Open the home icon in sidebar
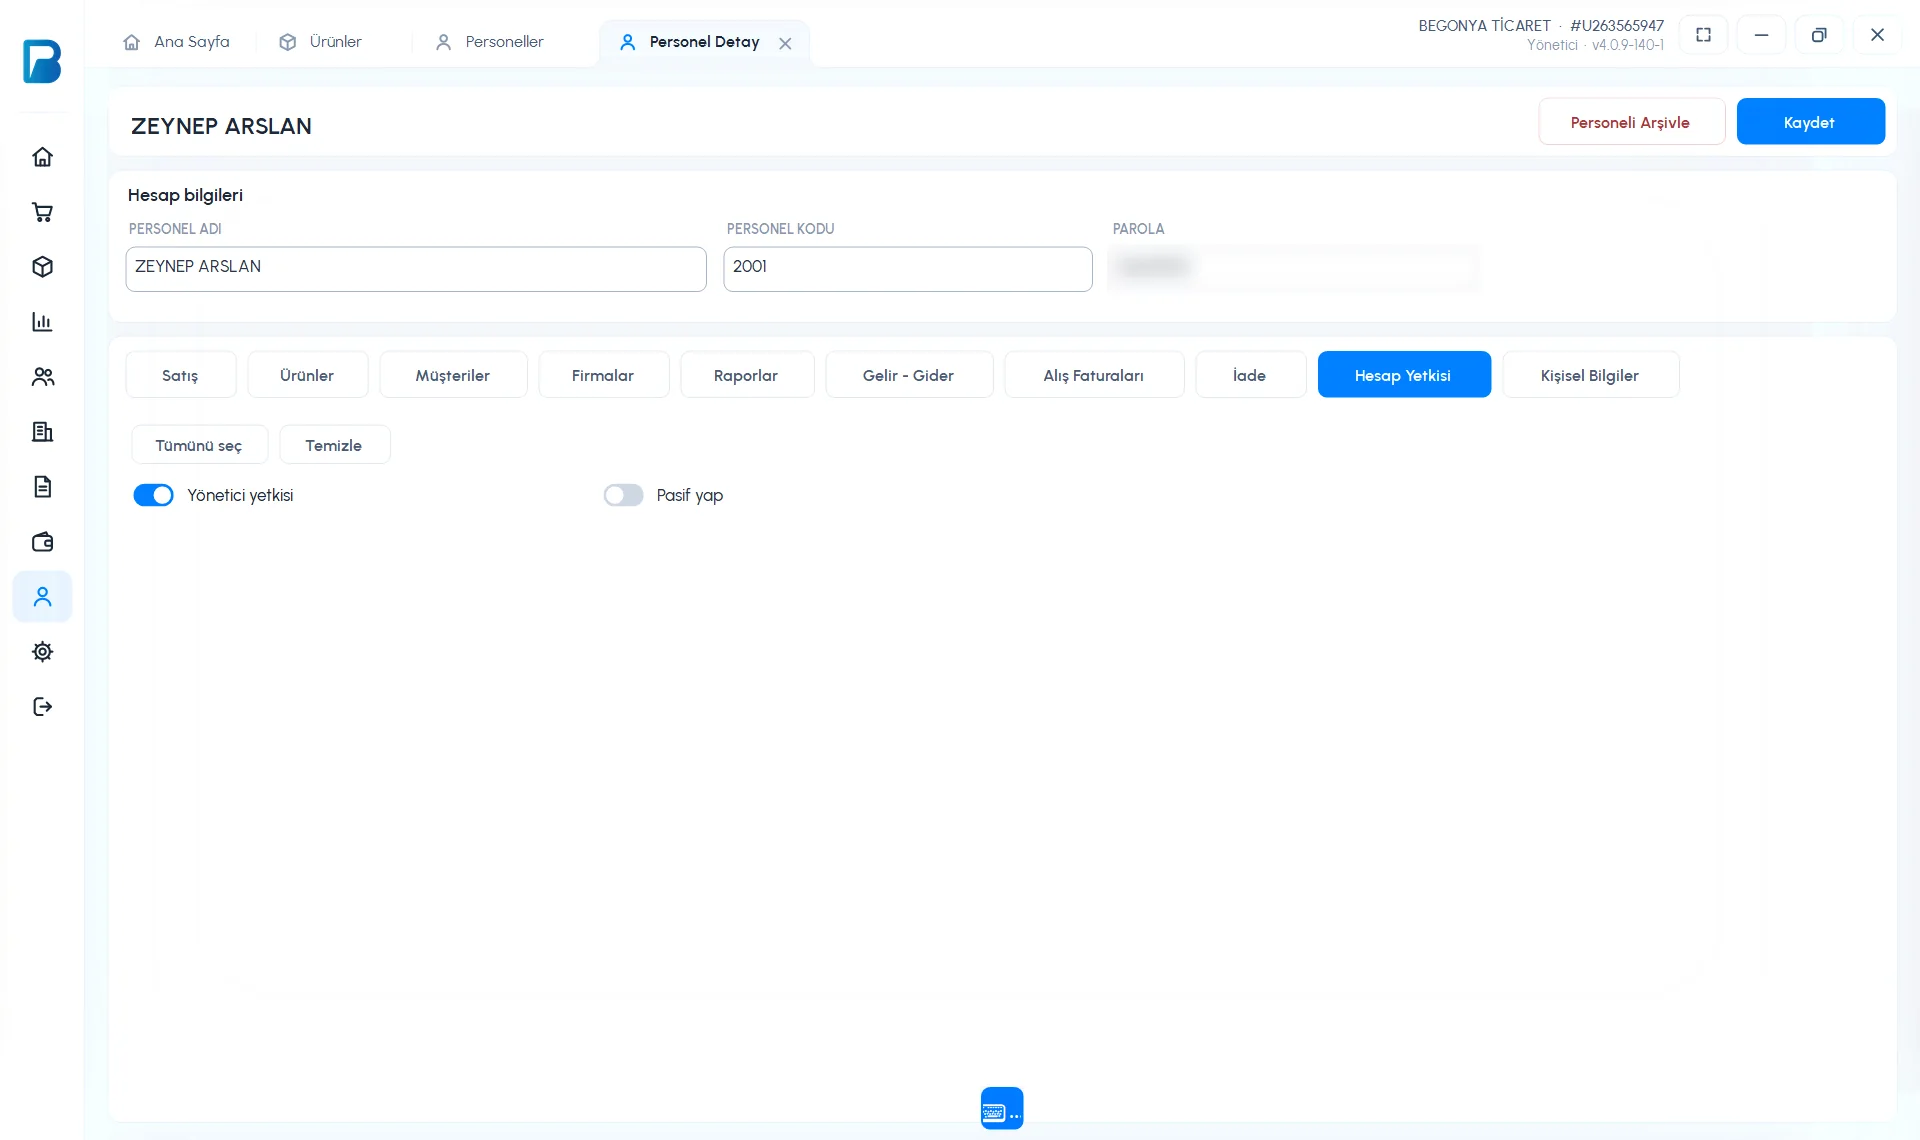The image size is (1920, 1140). (42, 157)
